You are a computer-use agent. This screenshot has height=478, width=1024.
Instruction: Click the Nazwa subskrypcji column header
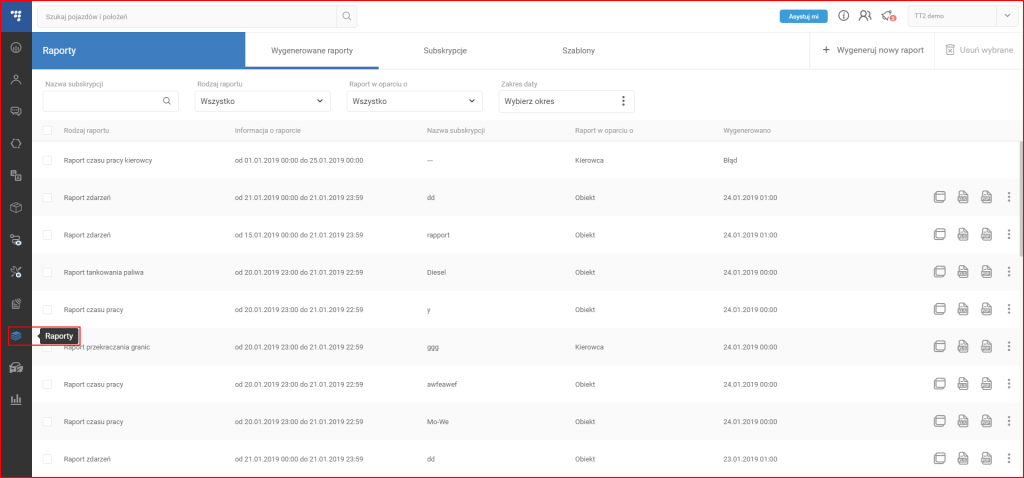coord(456,131)
